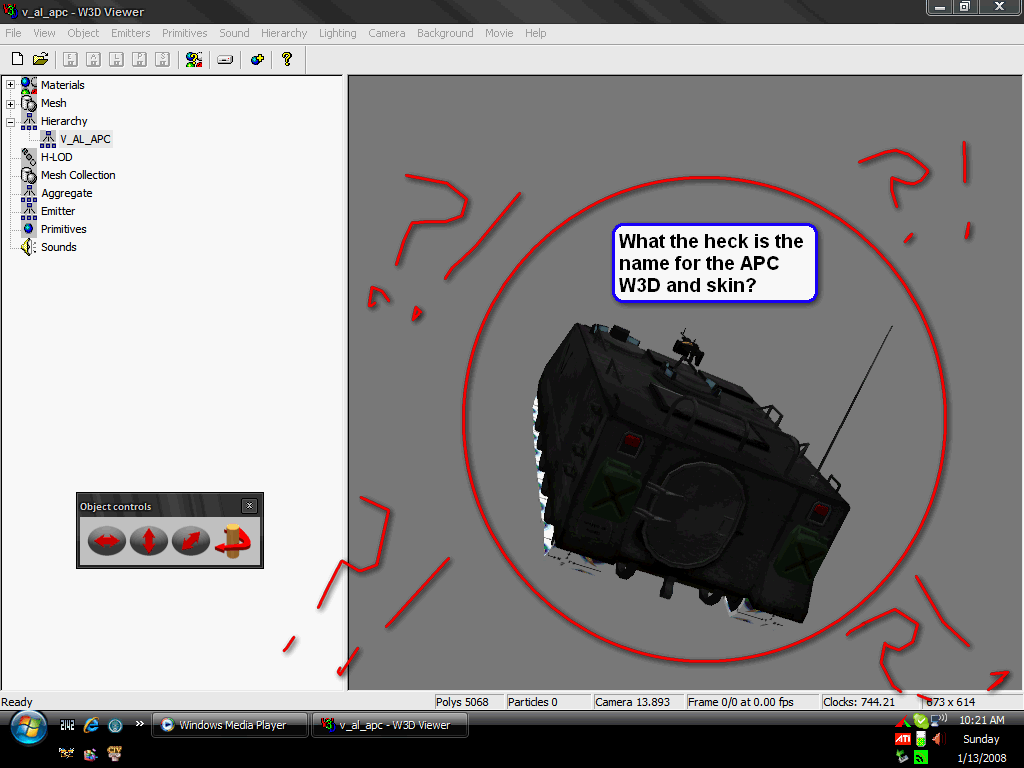Select the Sounds tree item

click(58, 247)
